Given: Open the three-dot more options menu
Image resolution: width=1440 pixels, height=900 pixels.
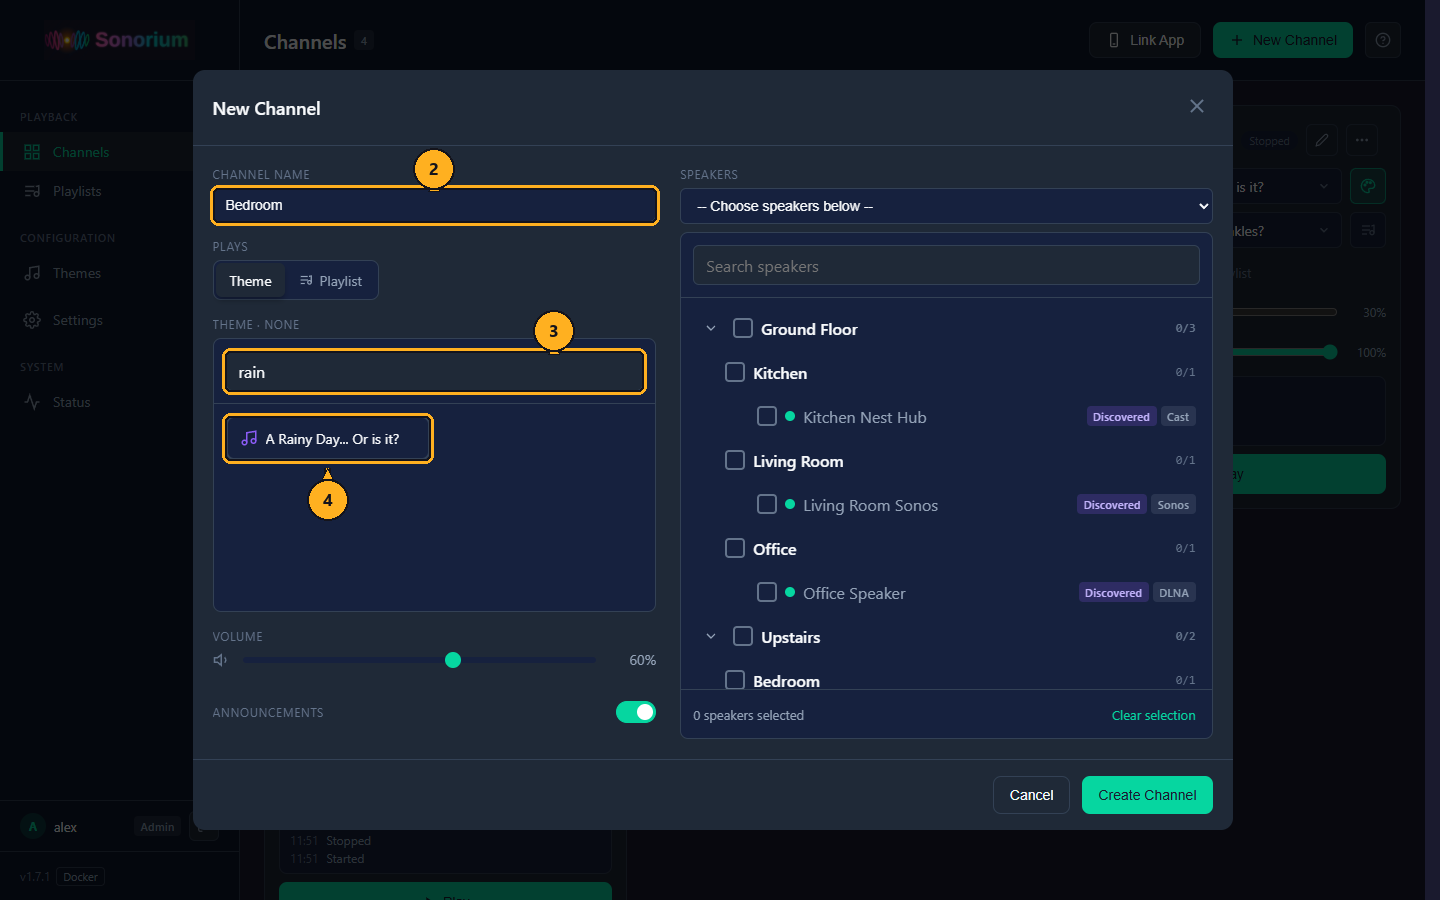Looking at the screenshot, I should point(1362,140).
